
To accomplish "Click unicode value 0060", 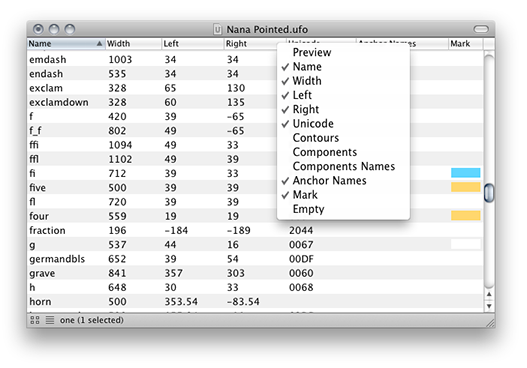I will [301, 273].
